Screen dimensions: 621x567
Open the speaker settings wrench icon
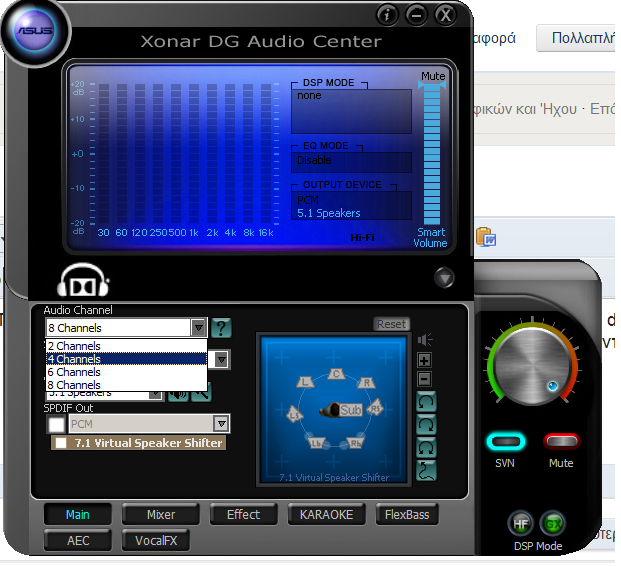201,393
